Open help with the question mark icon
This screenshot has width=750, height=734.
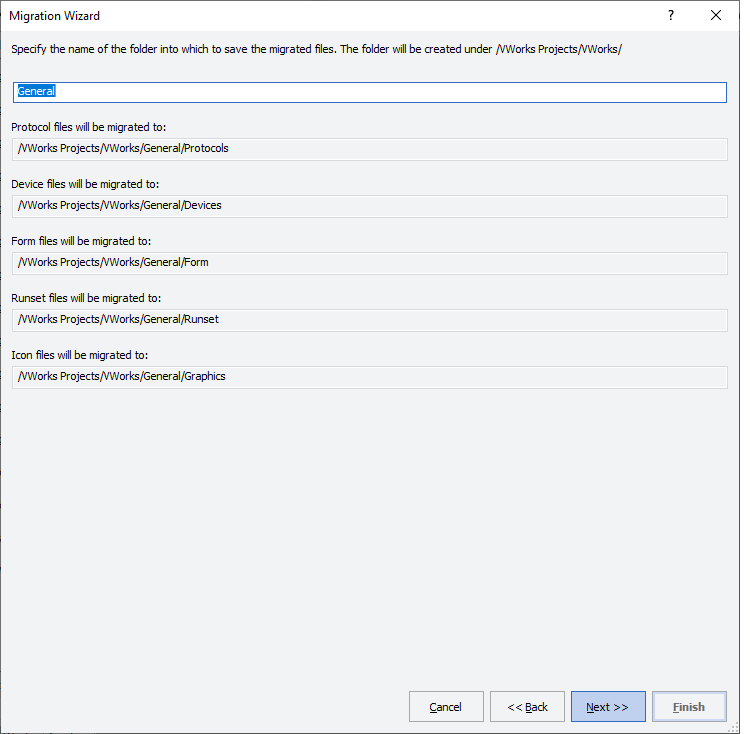coord(671,16)
